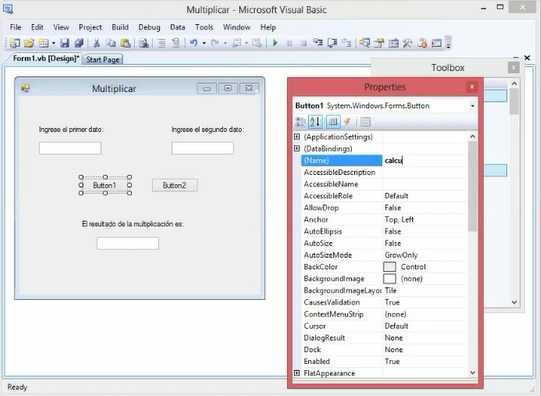This screenshot has width=541, height=396.
Task: Click the second dato text box
Action: pyautogui.click(x=203, y=148)
